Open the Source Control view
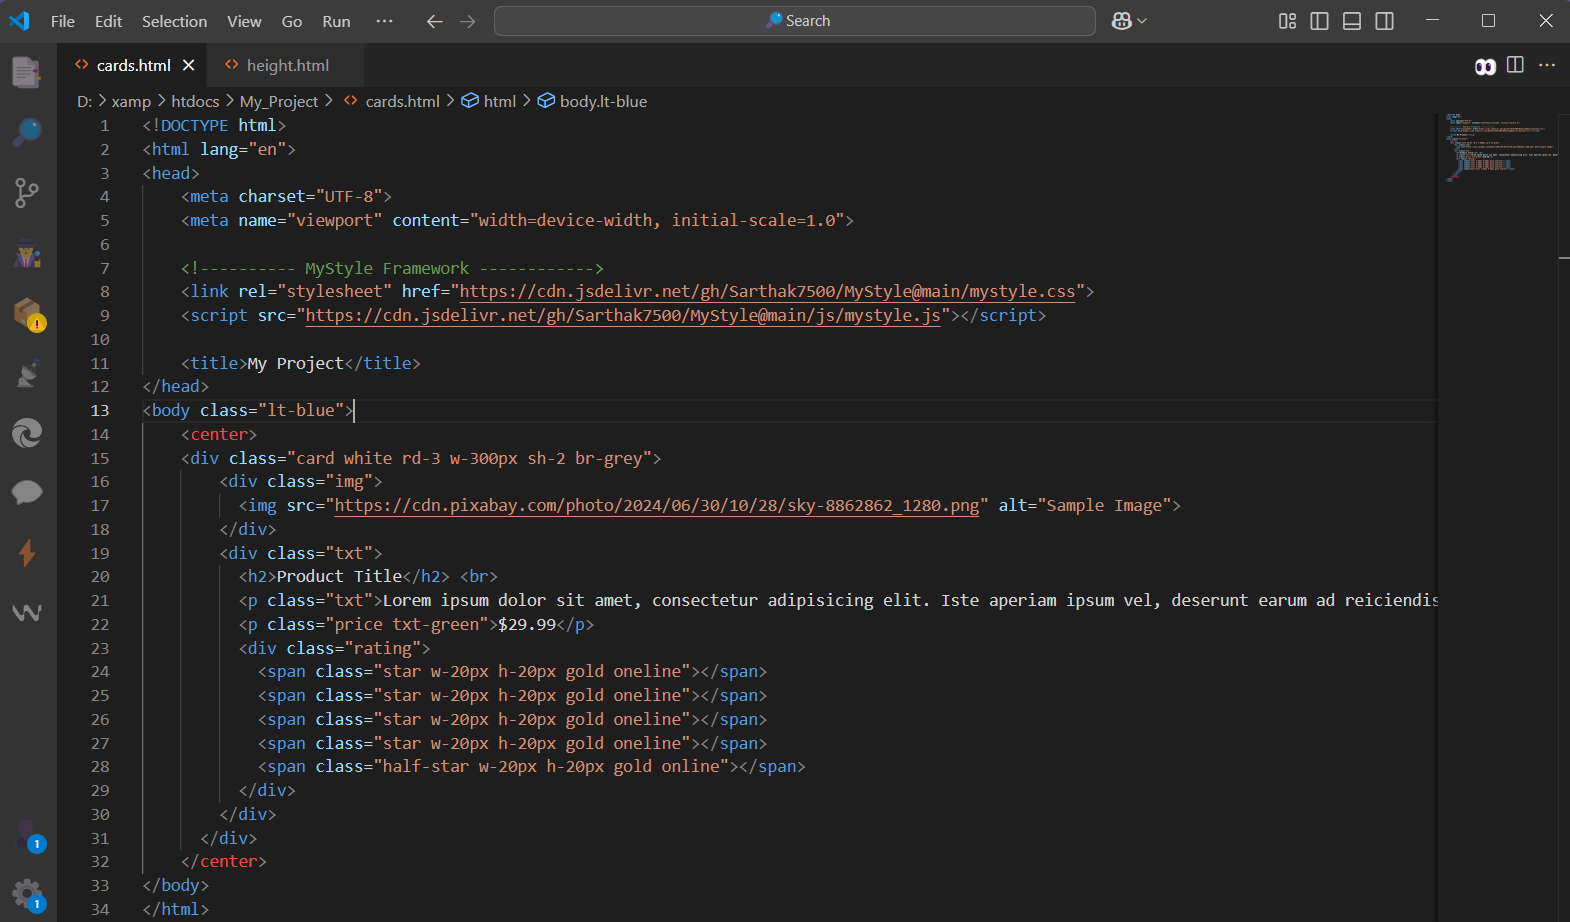This screenshot has height=922, width=1570. (27, 193)
